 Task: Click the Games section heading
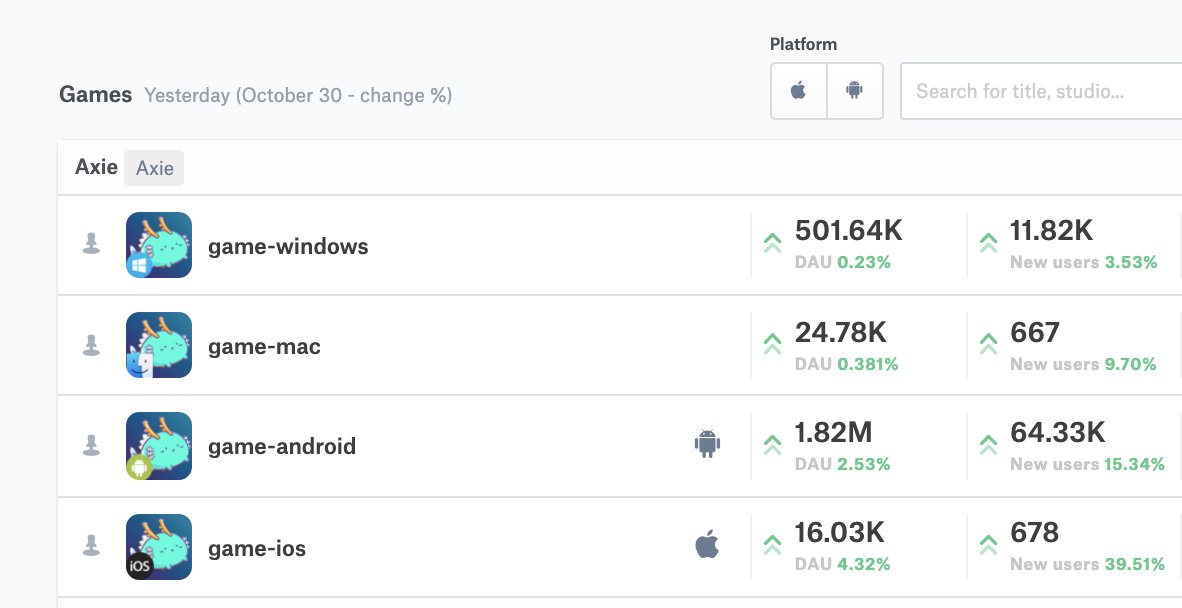[x=96, y=94]
